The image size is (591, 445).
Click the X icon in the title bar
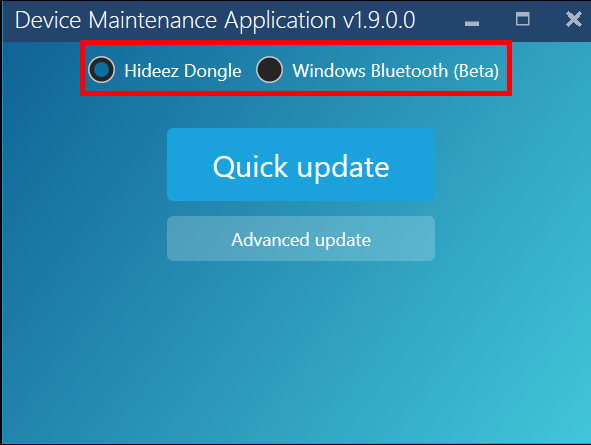click(x=574, y=19)
